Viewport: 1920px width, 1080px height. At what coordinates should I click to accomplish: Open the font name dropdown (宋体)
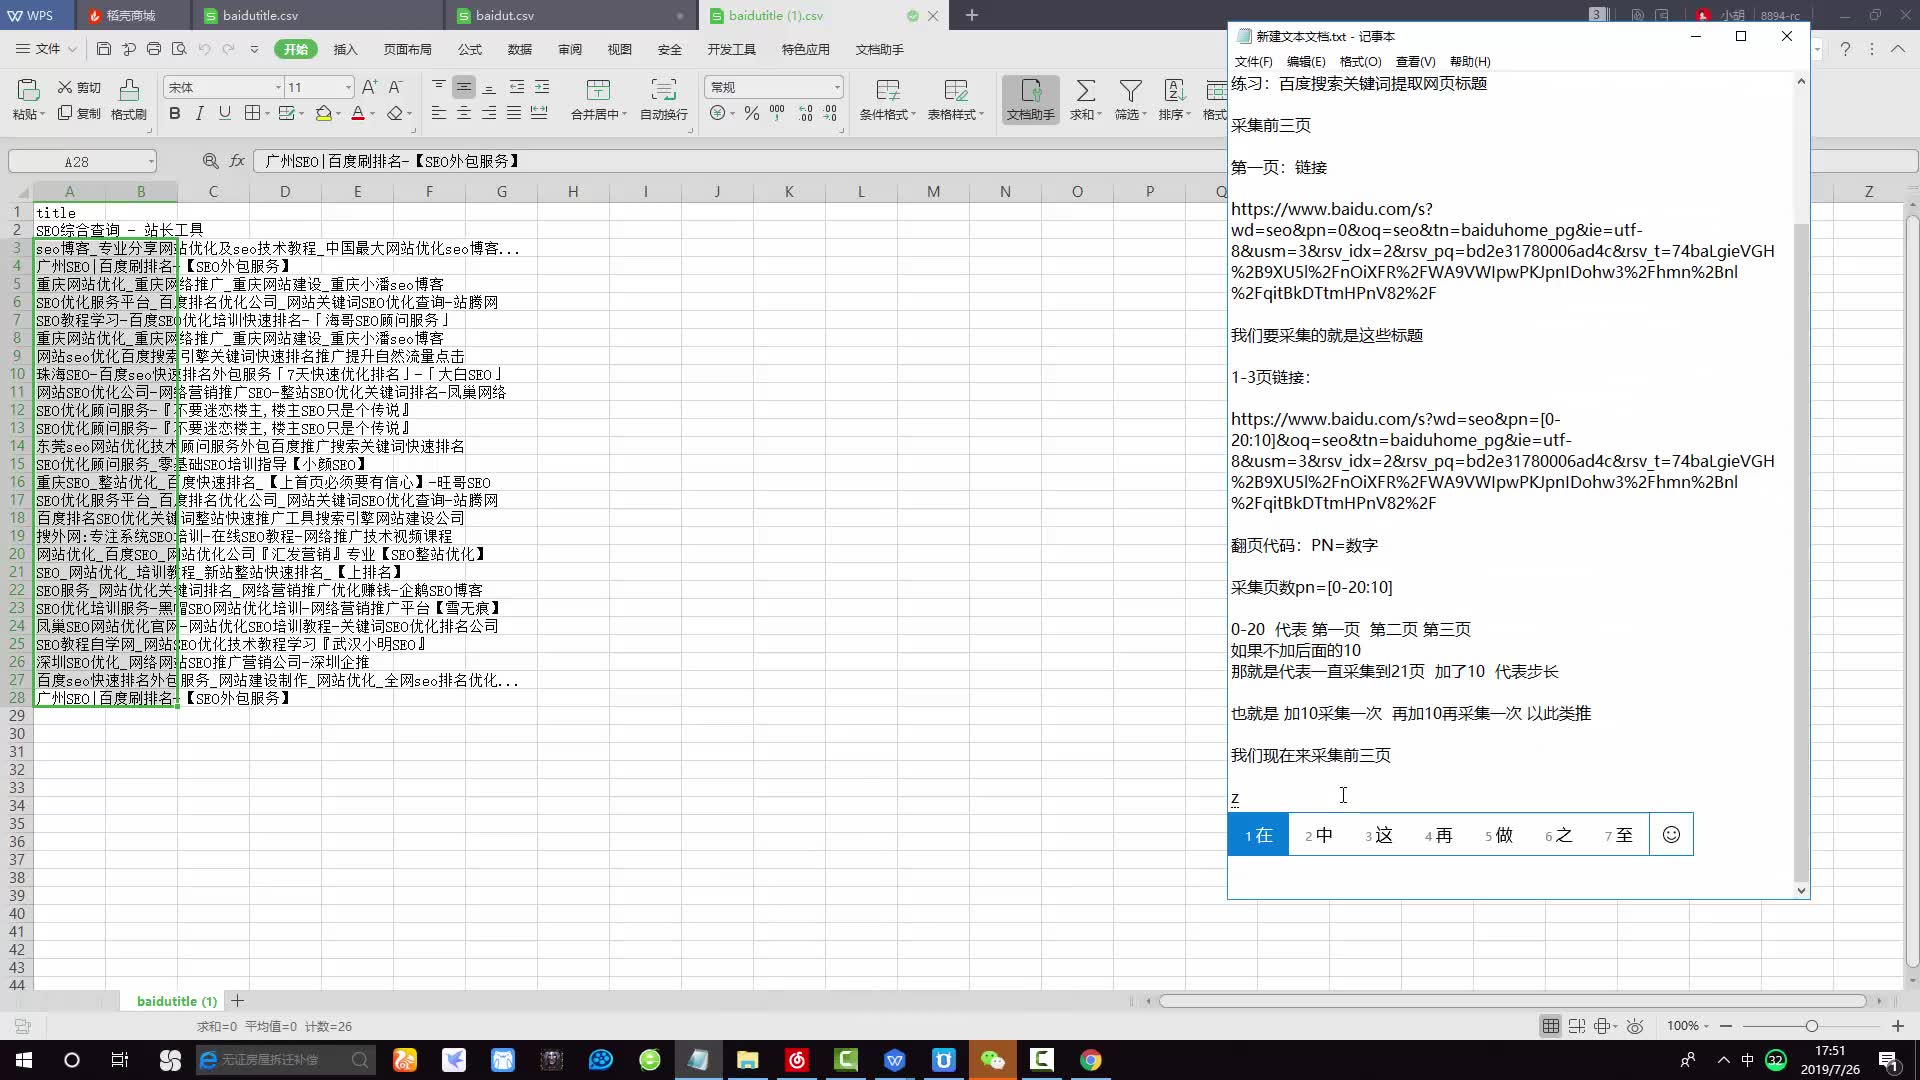(278, 87)
